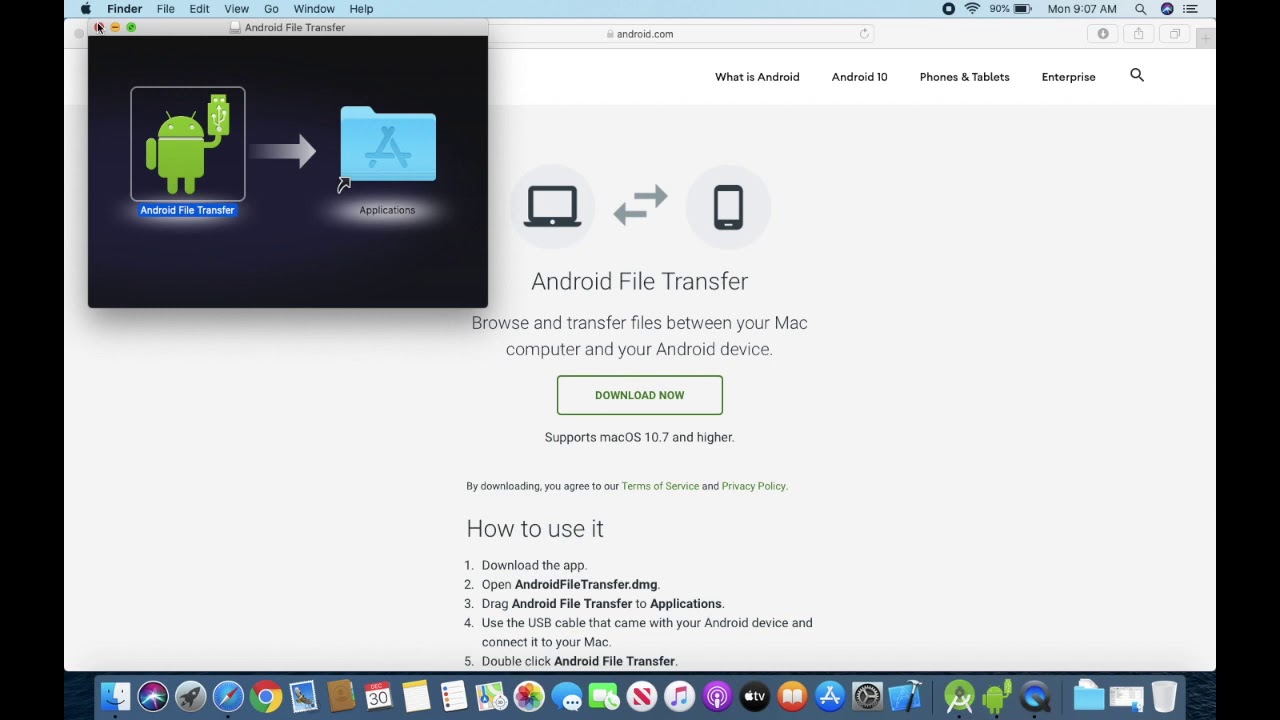This screenshot has height=720, width=1280.
Task: Click 'Supports macOS 10.7 and higher.' text
Action: 640,437
